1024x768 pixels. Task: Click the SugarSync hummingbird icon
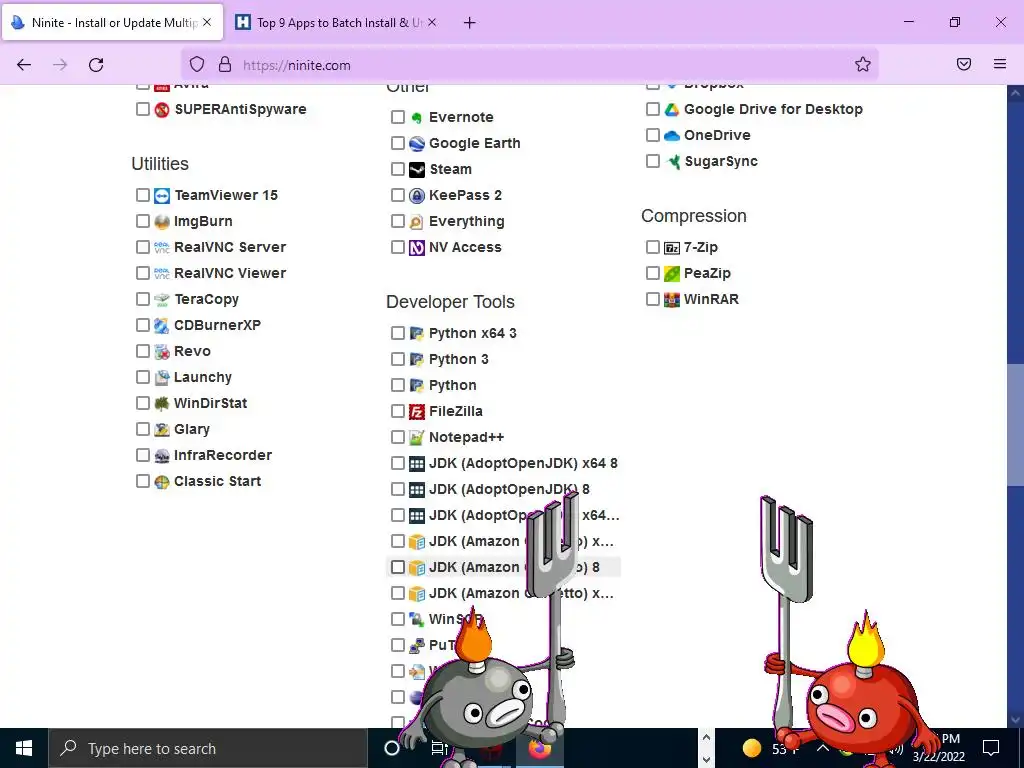click(x=672, y=161)
